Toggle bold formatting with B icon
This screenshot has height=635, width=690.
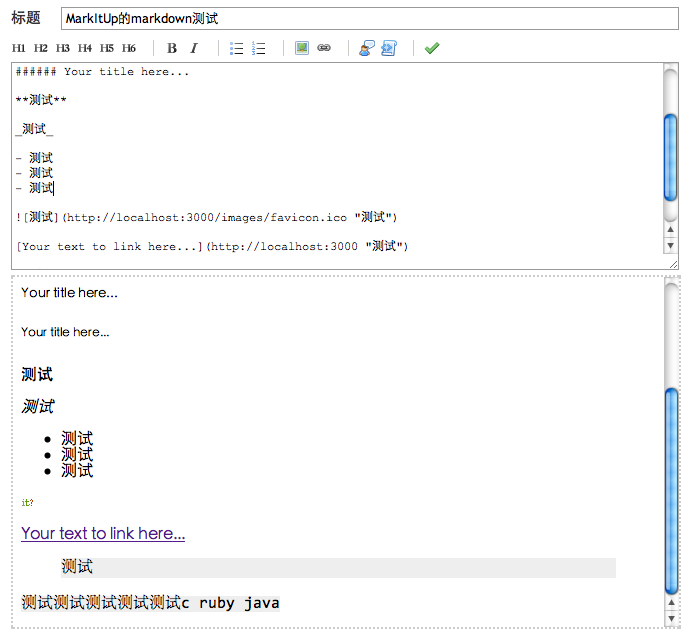click(x=172, y=48)
